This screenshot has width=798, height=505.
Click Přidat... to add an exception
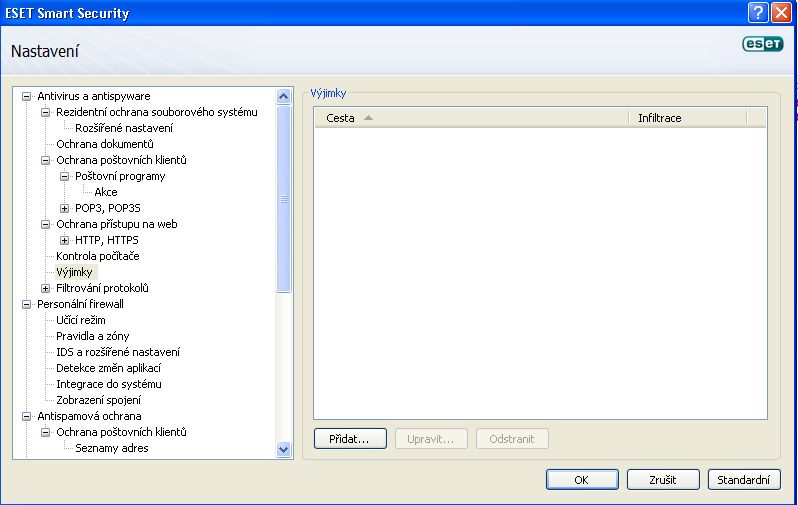click(x=350, y=439)
